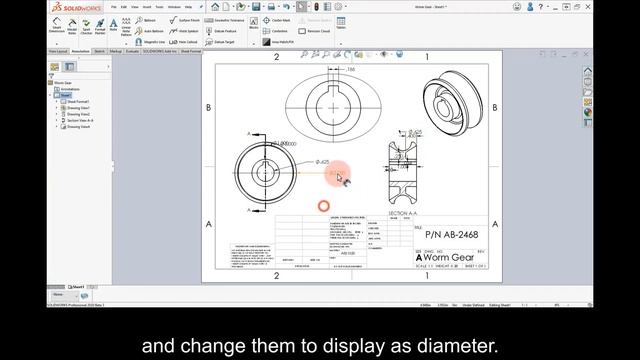Open the Help question mark
640x360 pixels.
coord(541,7)
